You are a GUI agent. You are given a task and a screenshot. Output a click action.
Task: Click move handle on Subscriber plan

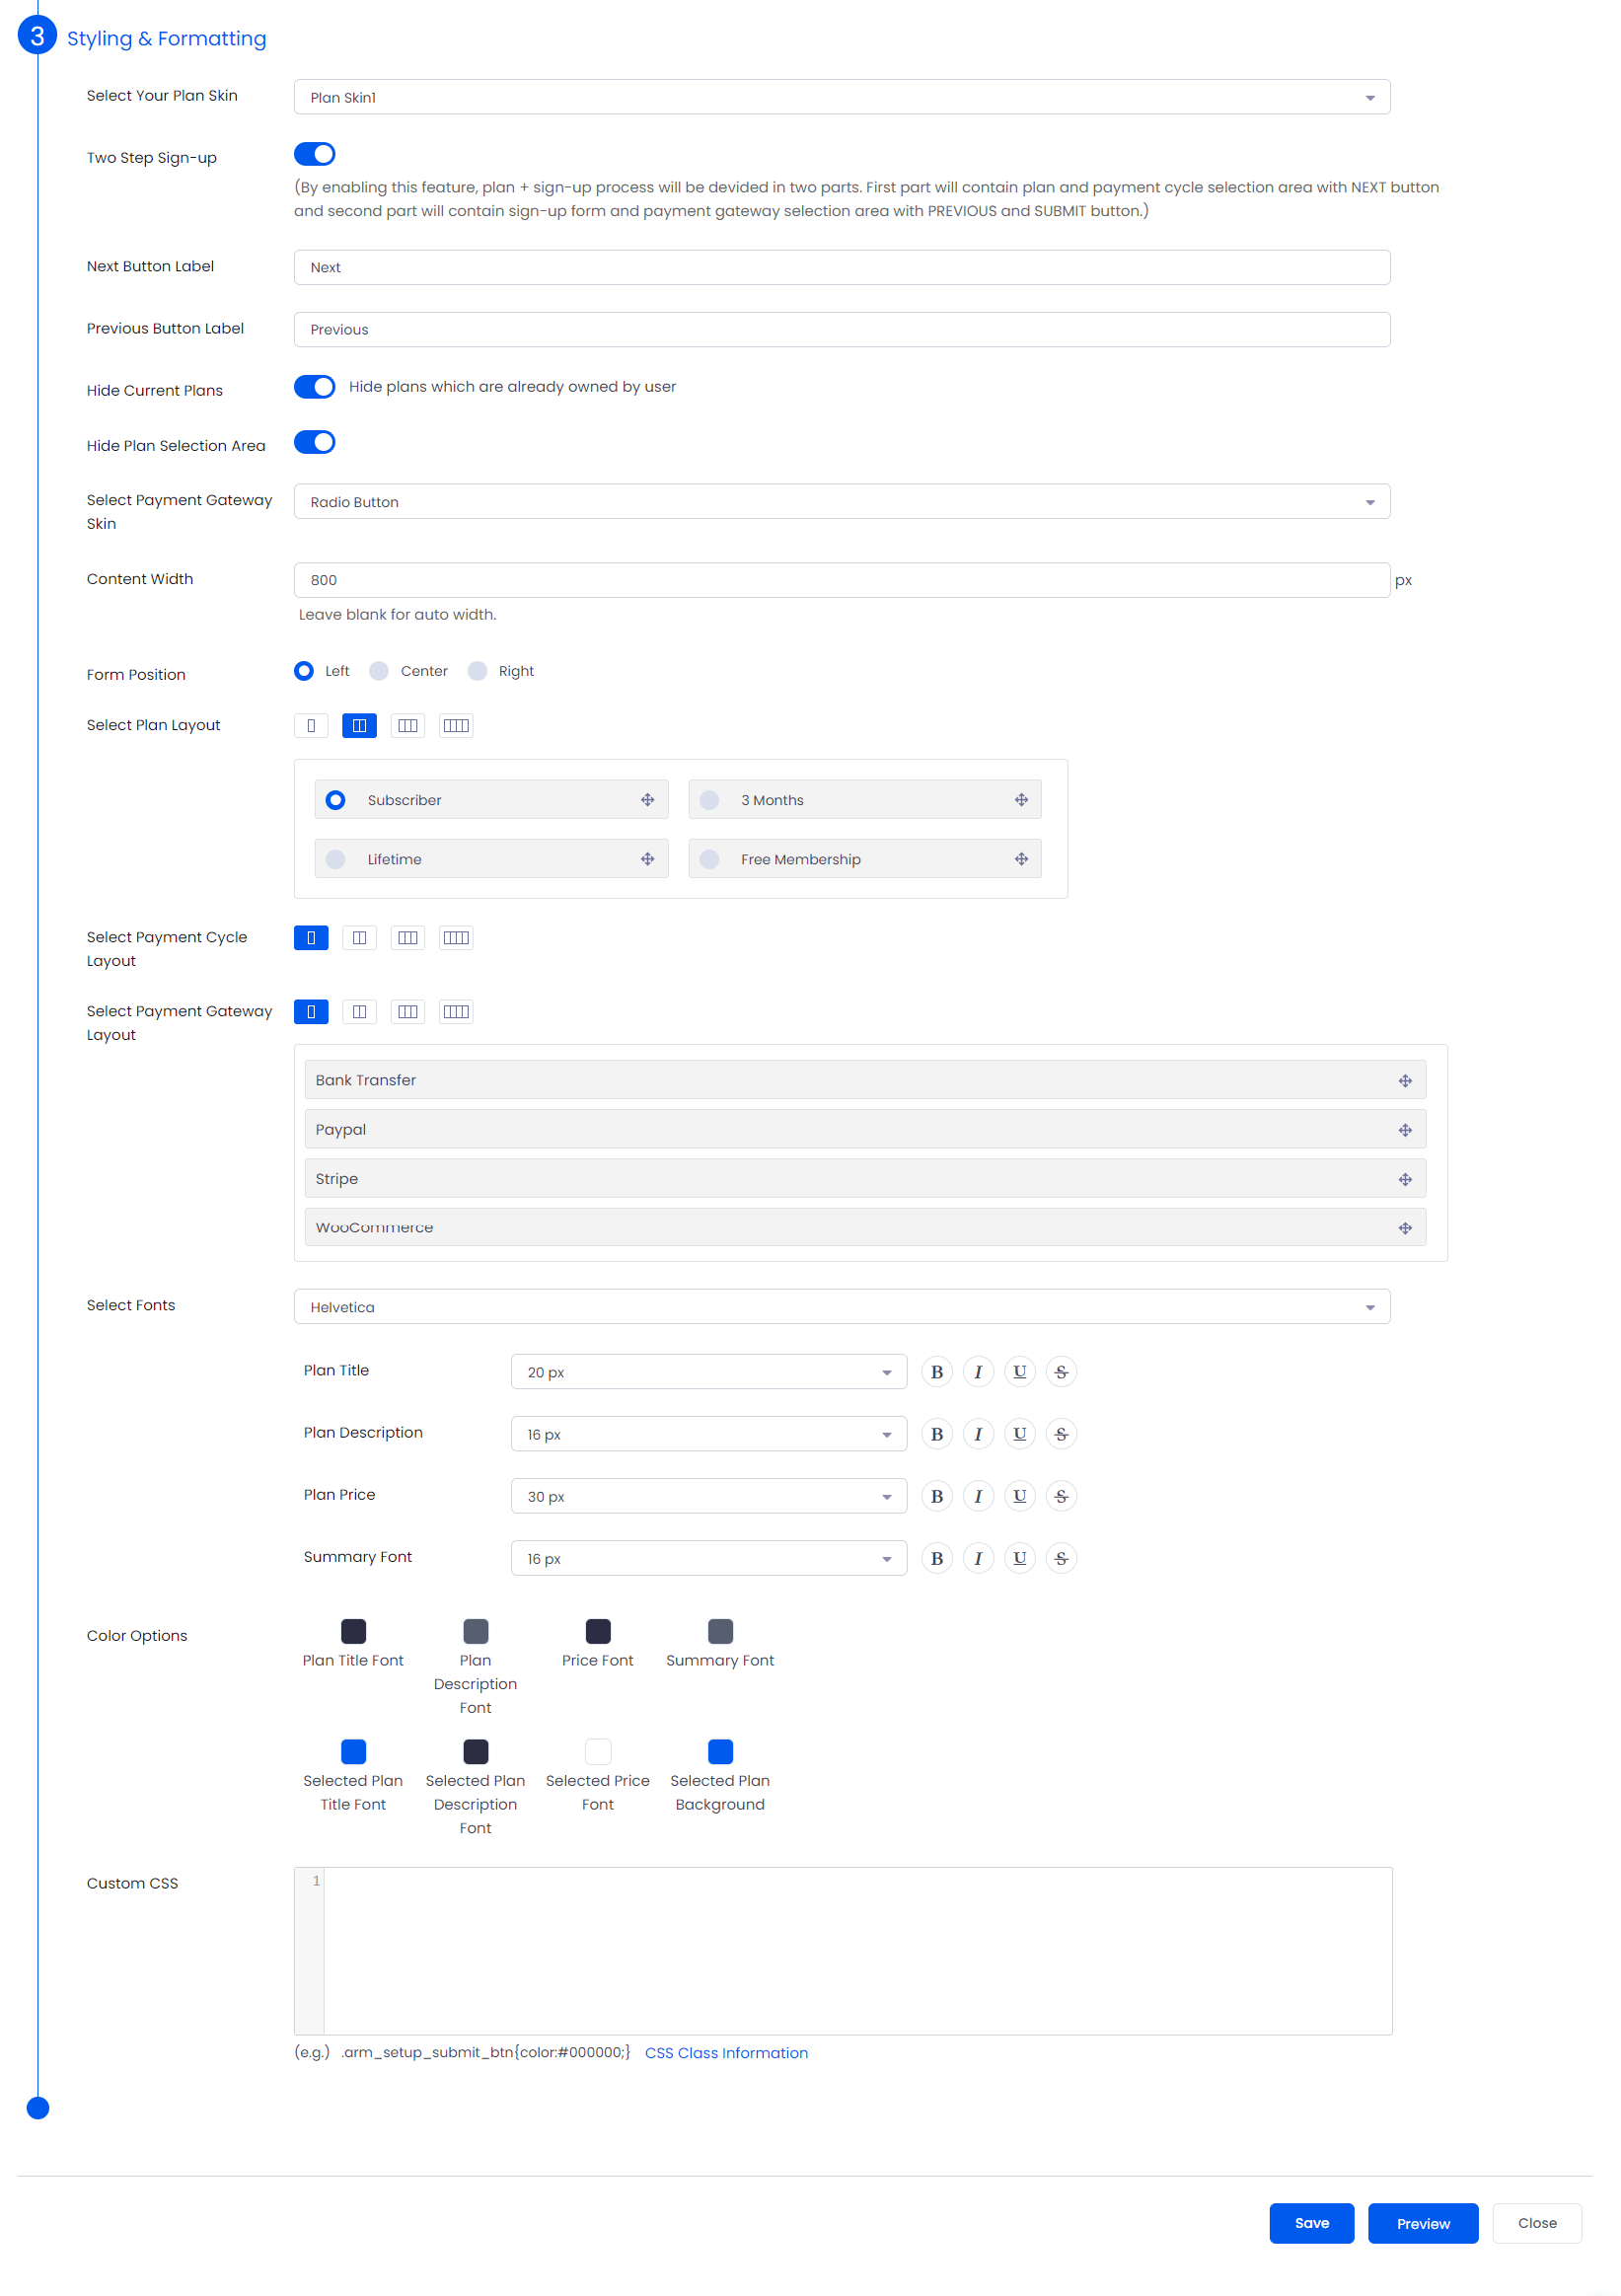point(648,800)
